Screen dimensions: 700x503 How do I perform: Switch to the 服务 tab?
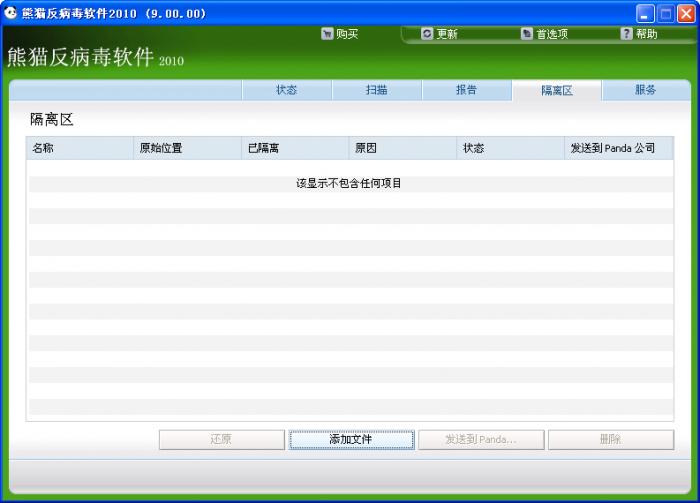[646, 90]
